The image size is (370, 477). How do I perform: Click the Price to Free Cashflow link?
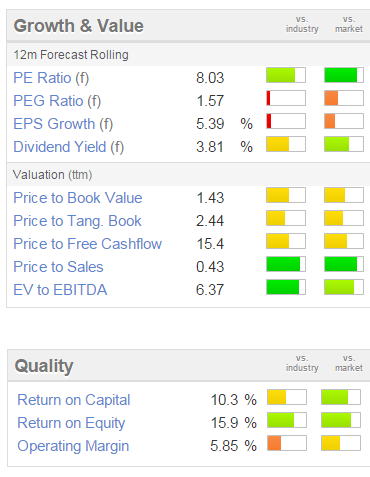(87, 244)
